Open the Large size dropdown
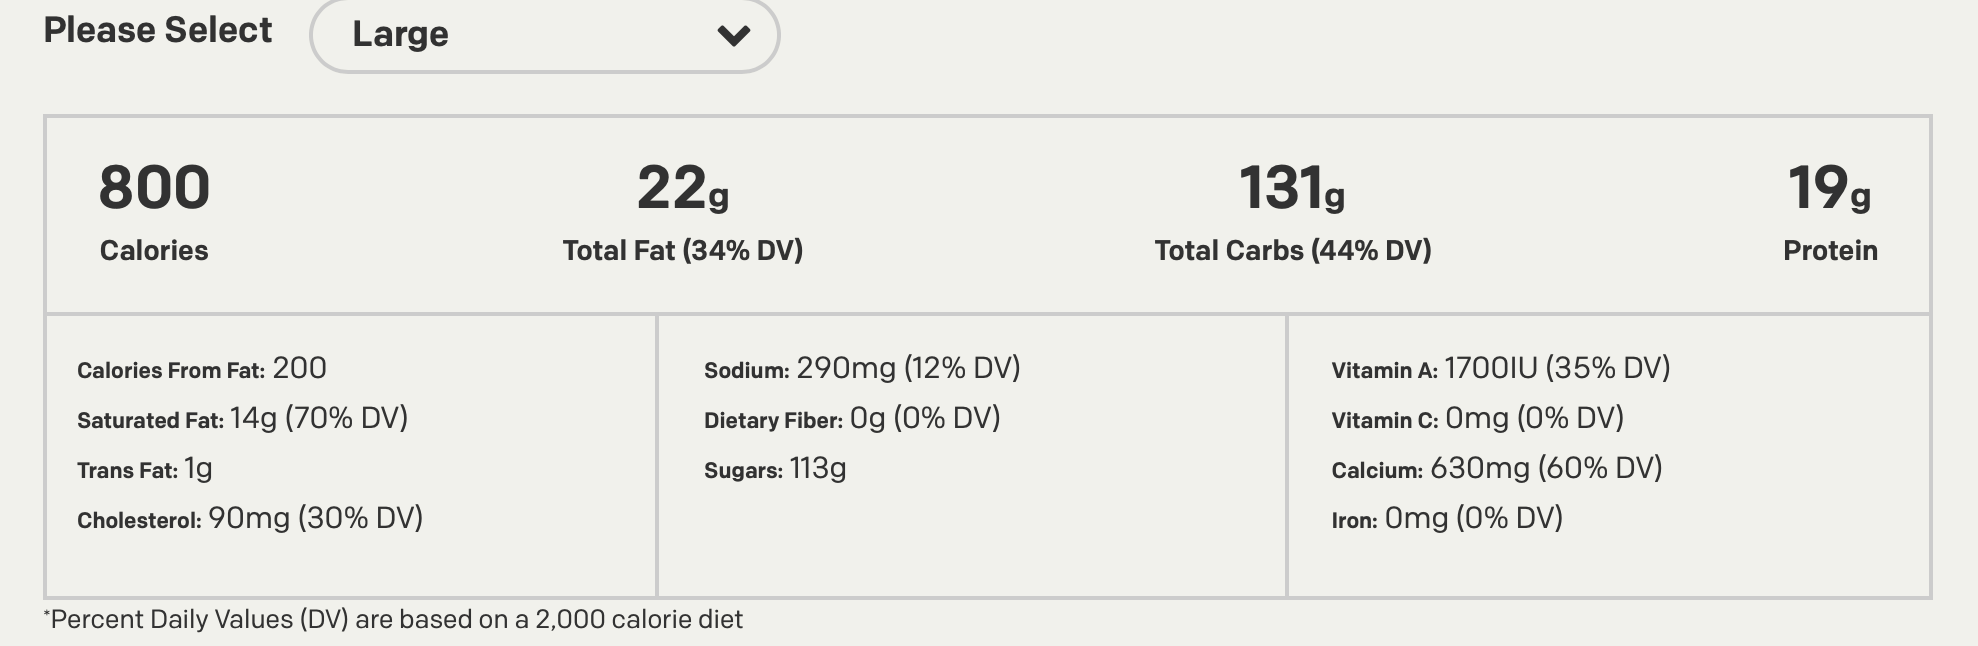1978x646 pixels. 543,35
